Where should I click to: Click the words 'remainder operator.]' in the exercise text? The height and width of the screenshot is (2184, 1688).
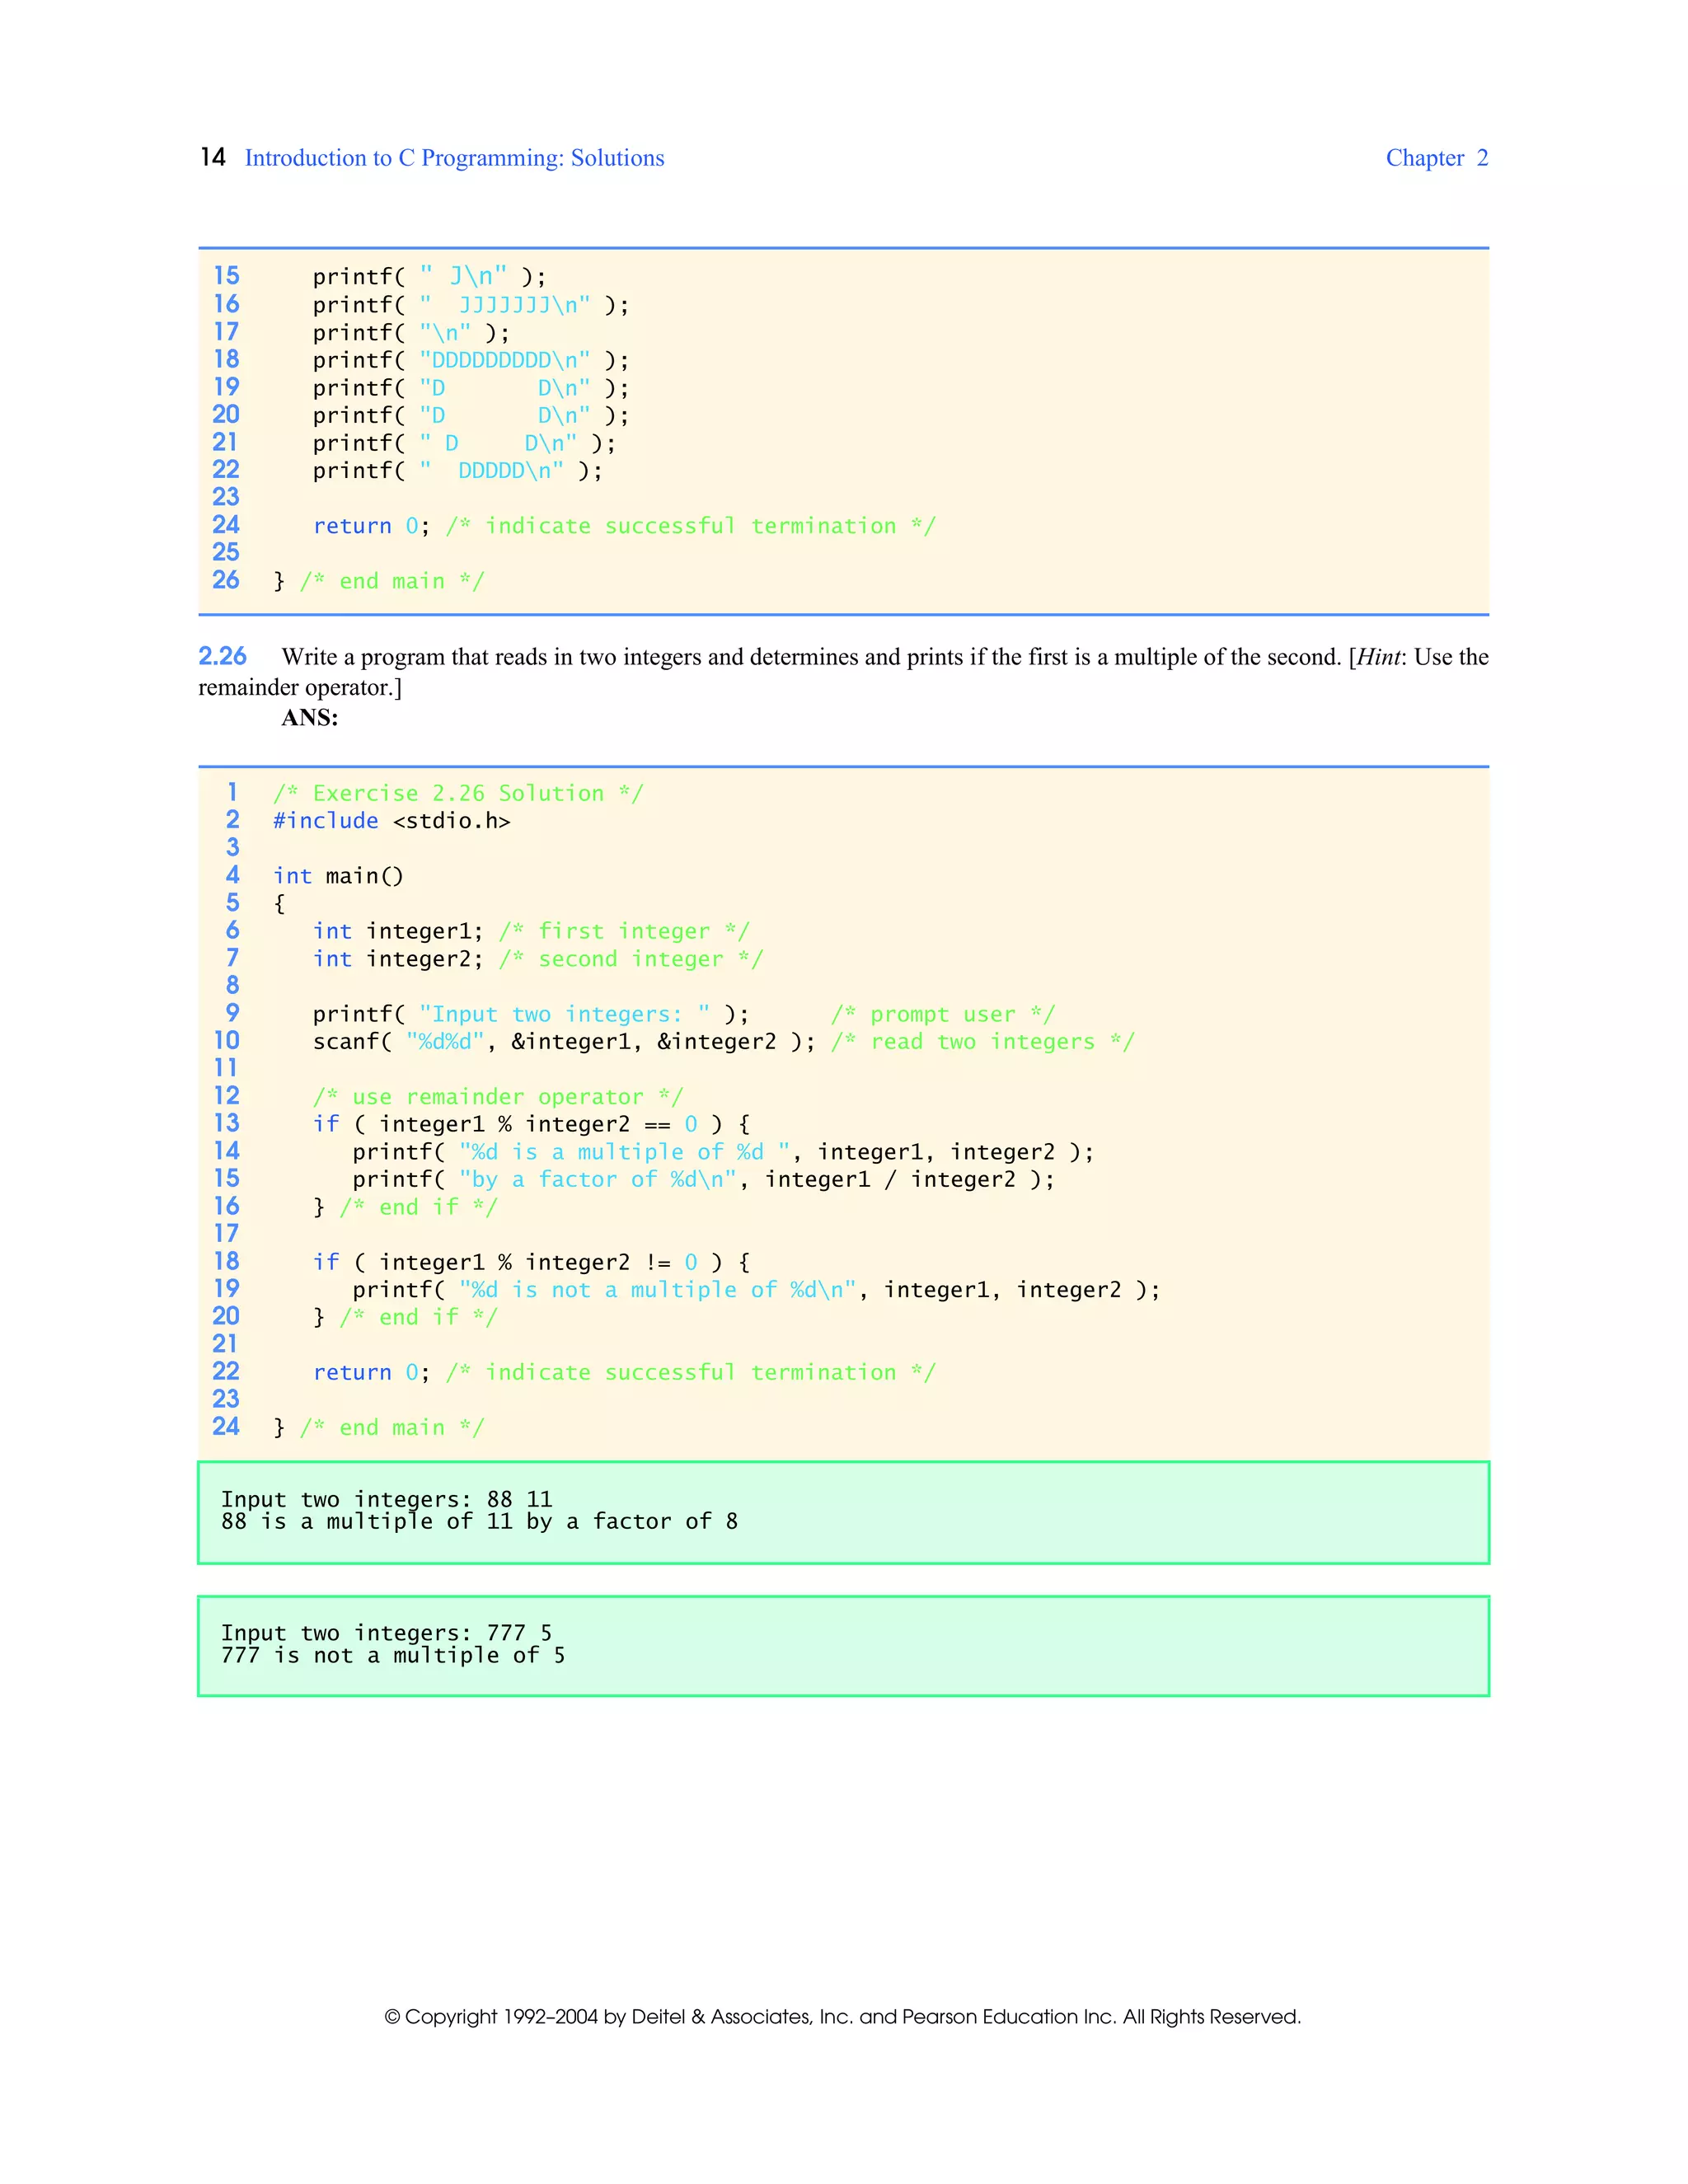tap(300, 688)
